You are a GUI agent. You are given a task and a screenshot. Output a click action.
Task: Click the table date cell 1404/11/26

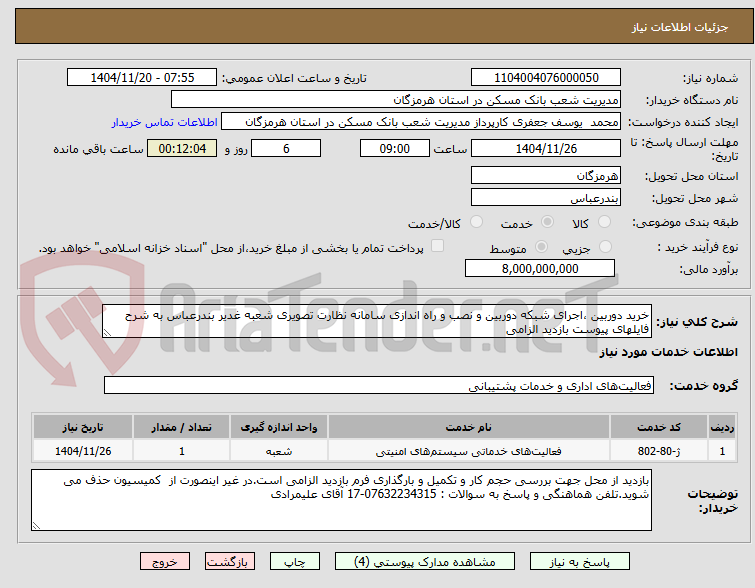tap(83, 451)
